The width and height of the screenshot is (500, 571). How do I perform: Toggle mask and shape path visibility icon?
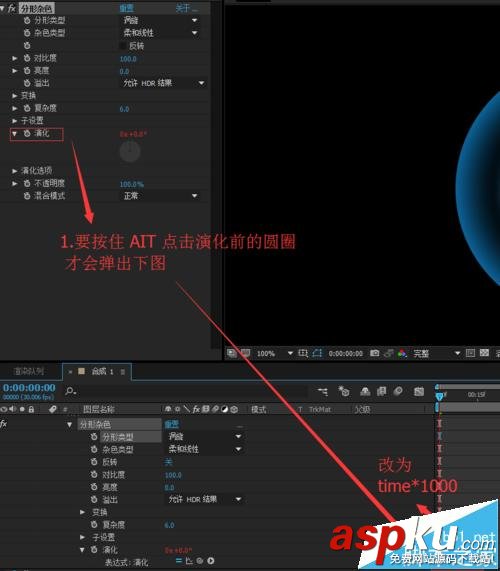click(x=317, y=353)
